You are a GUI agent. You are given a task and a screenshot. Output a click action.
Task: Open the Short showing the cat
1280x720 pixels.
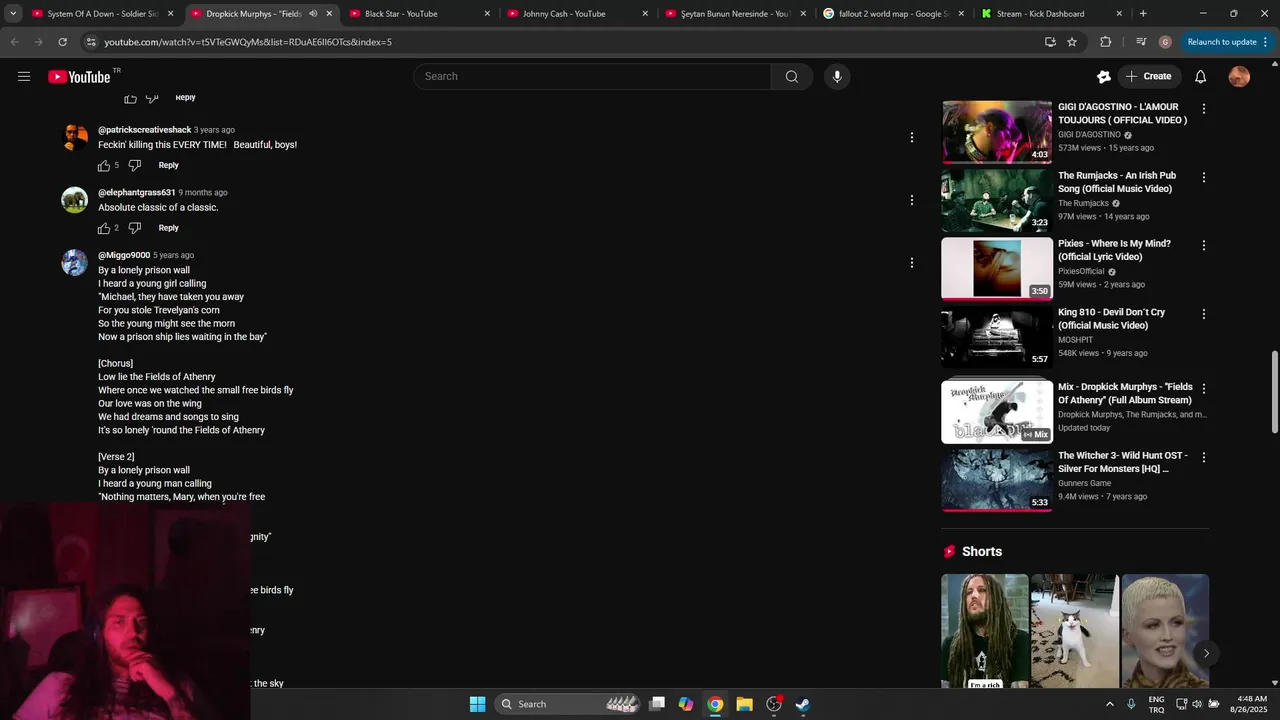[1075, 631]
